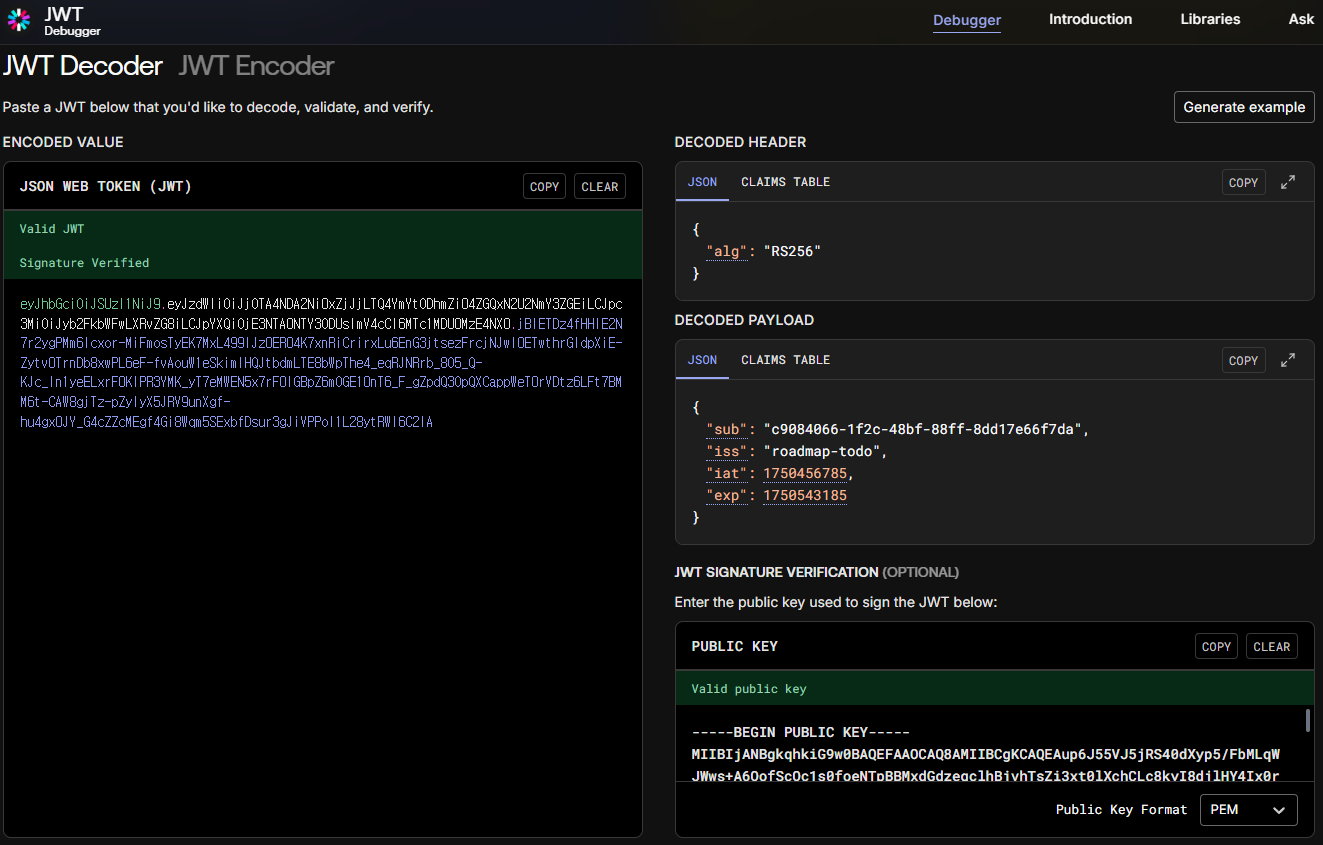Select JSON tab in Decoded Payload
This screenshot has width=1323, height=845.
pyautogui.click(x=702, y=360)
